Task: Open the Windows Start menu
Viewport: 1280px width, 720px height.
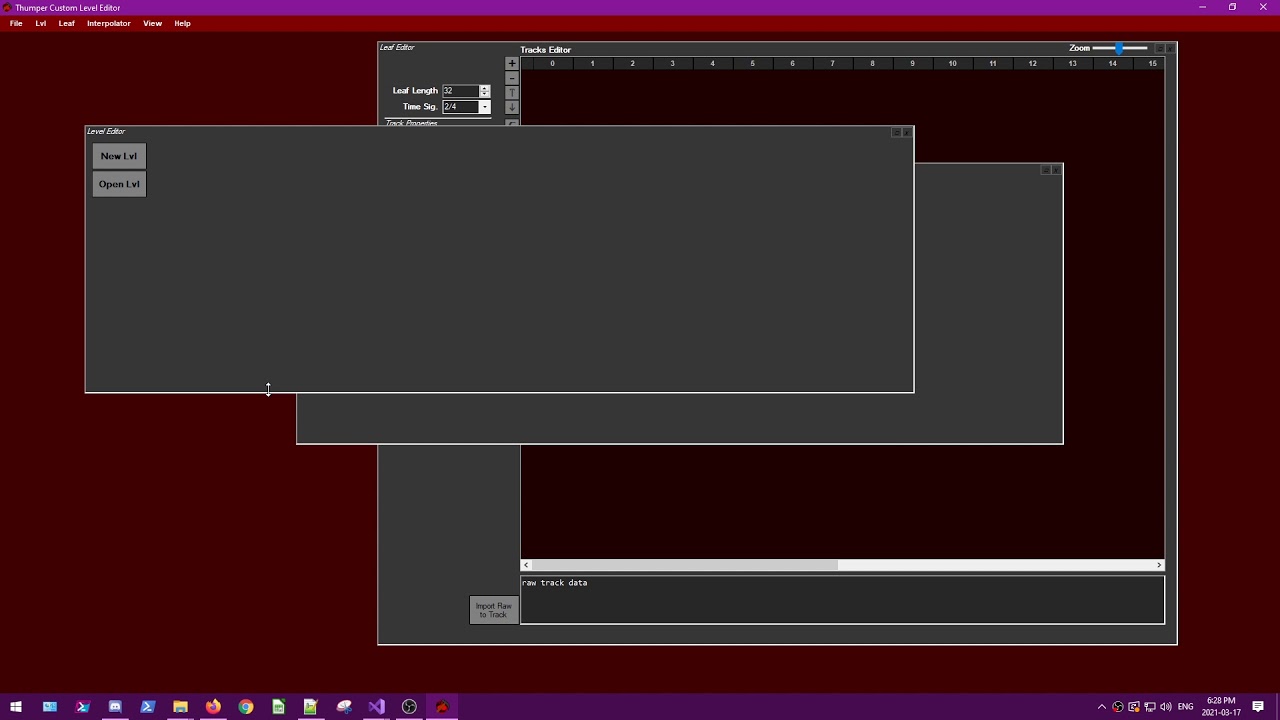Action: click(x=16, y=707)
